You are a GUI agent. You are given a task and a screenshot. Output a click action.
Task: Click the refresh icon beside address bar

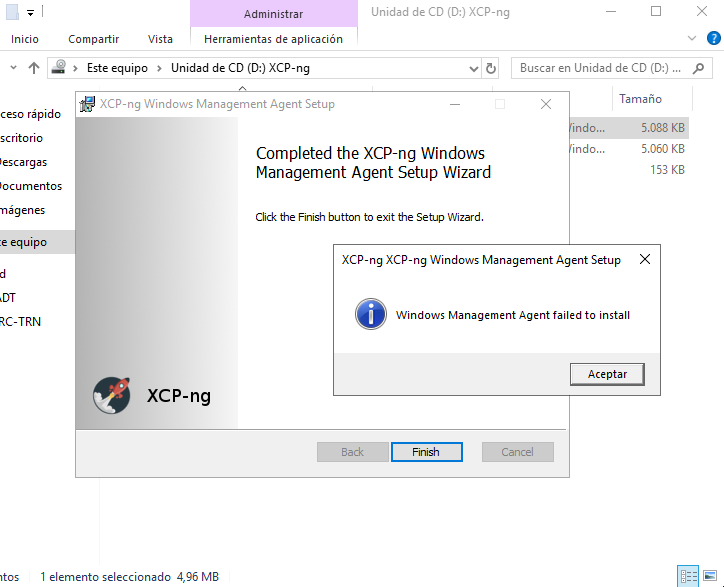(x=490, y=68)
